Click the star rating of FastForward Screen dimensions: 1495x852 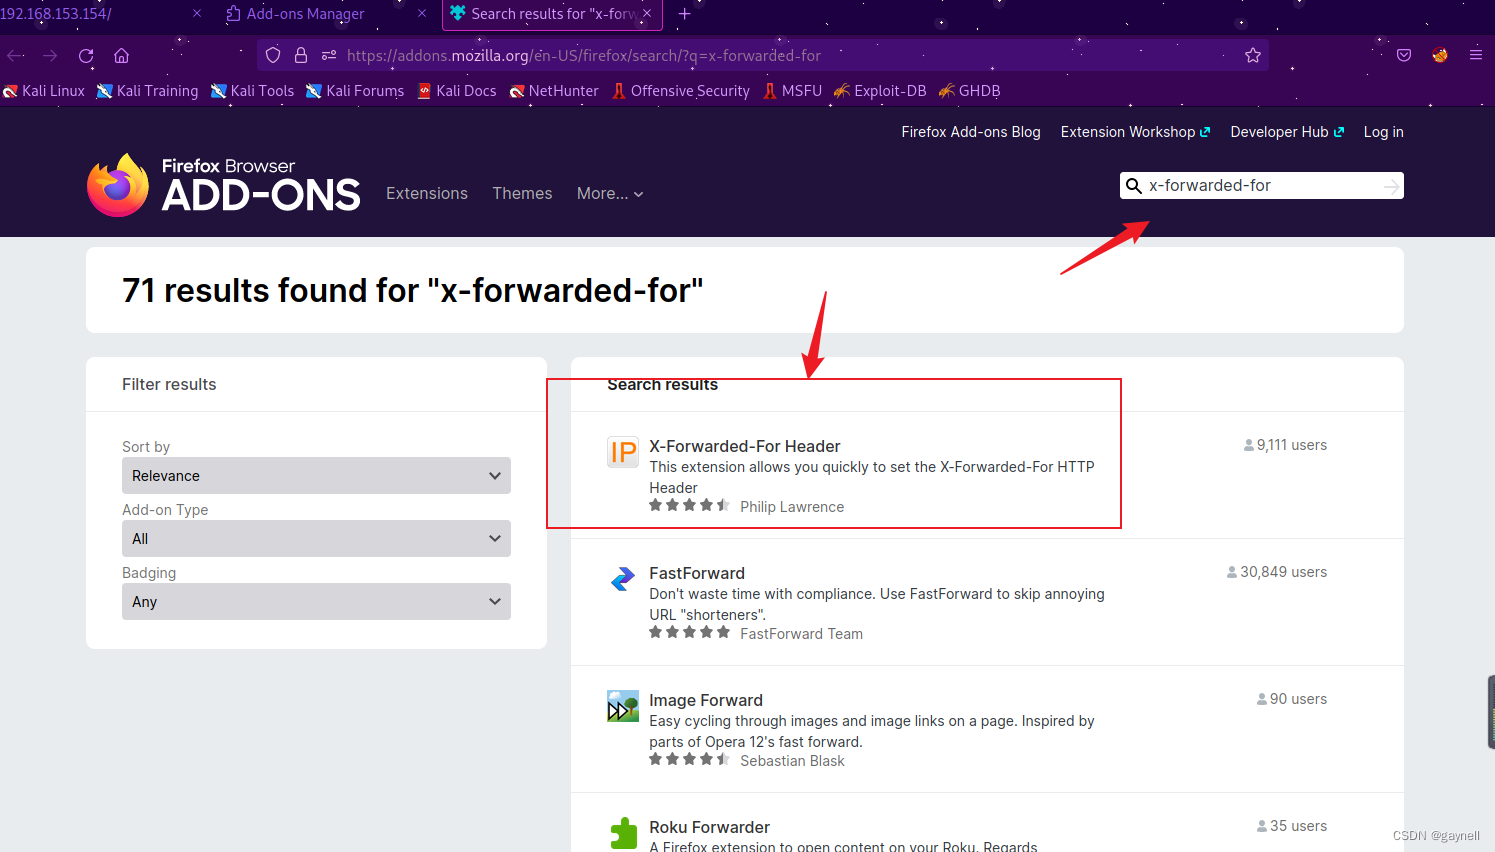[x=689, y=632]
